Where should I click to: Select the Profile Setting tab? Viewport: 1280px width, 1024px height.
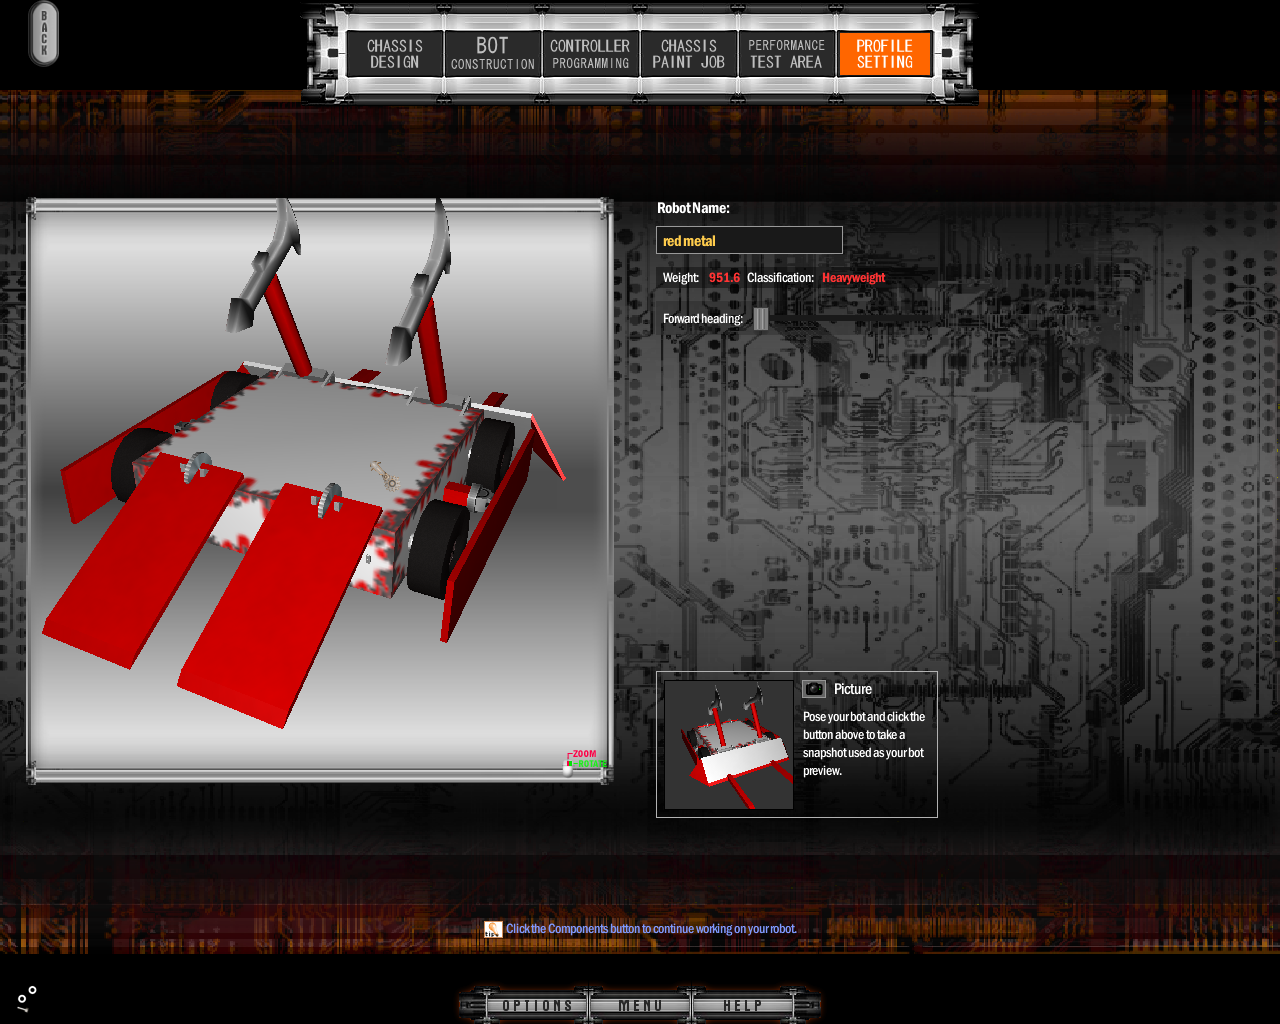pyautogui.click(x=884, y=54)
